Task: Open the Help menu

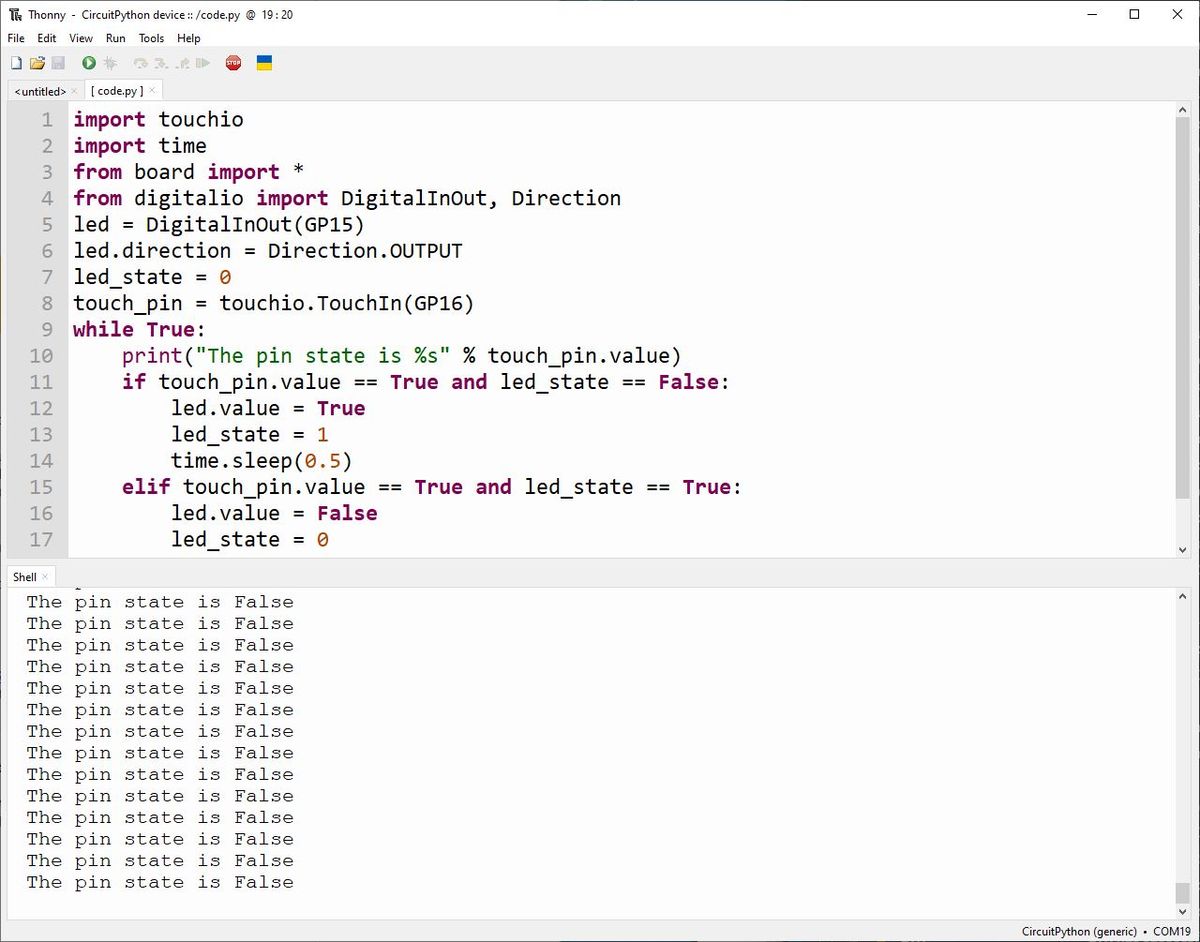Action: pos(189,38)
